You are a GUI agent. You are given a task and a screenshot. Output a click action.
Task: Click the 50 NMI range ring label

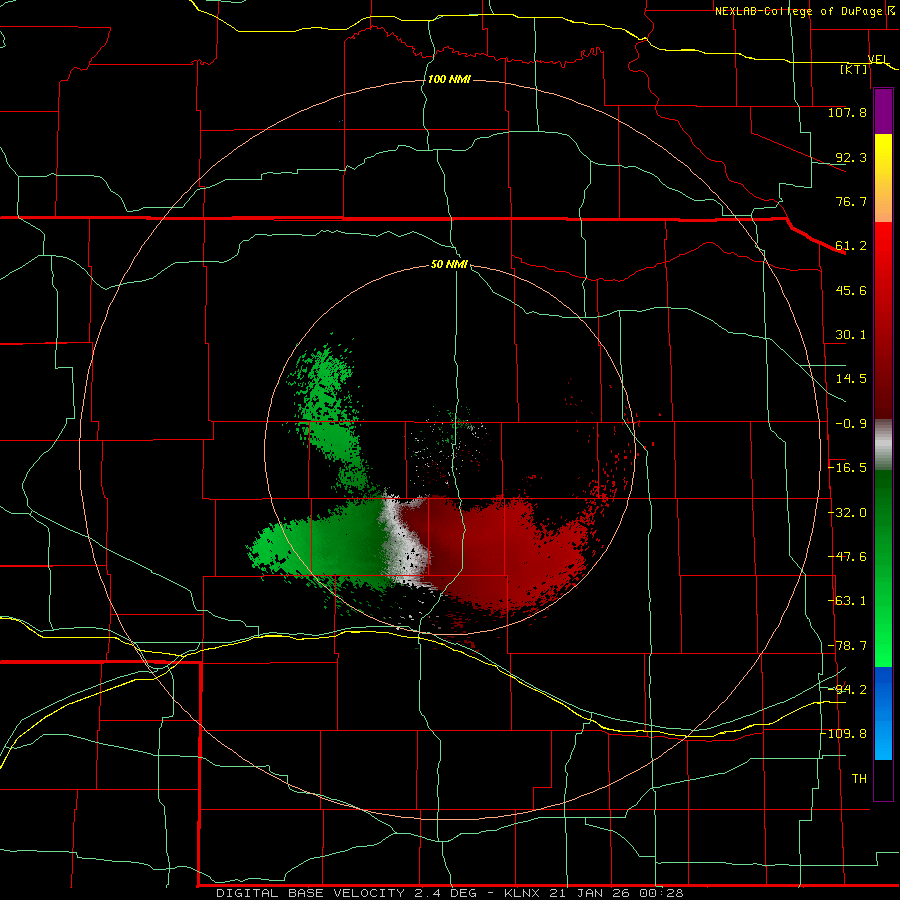coord(449,265)
